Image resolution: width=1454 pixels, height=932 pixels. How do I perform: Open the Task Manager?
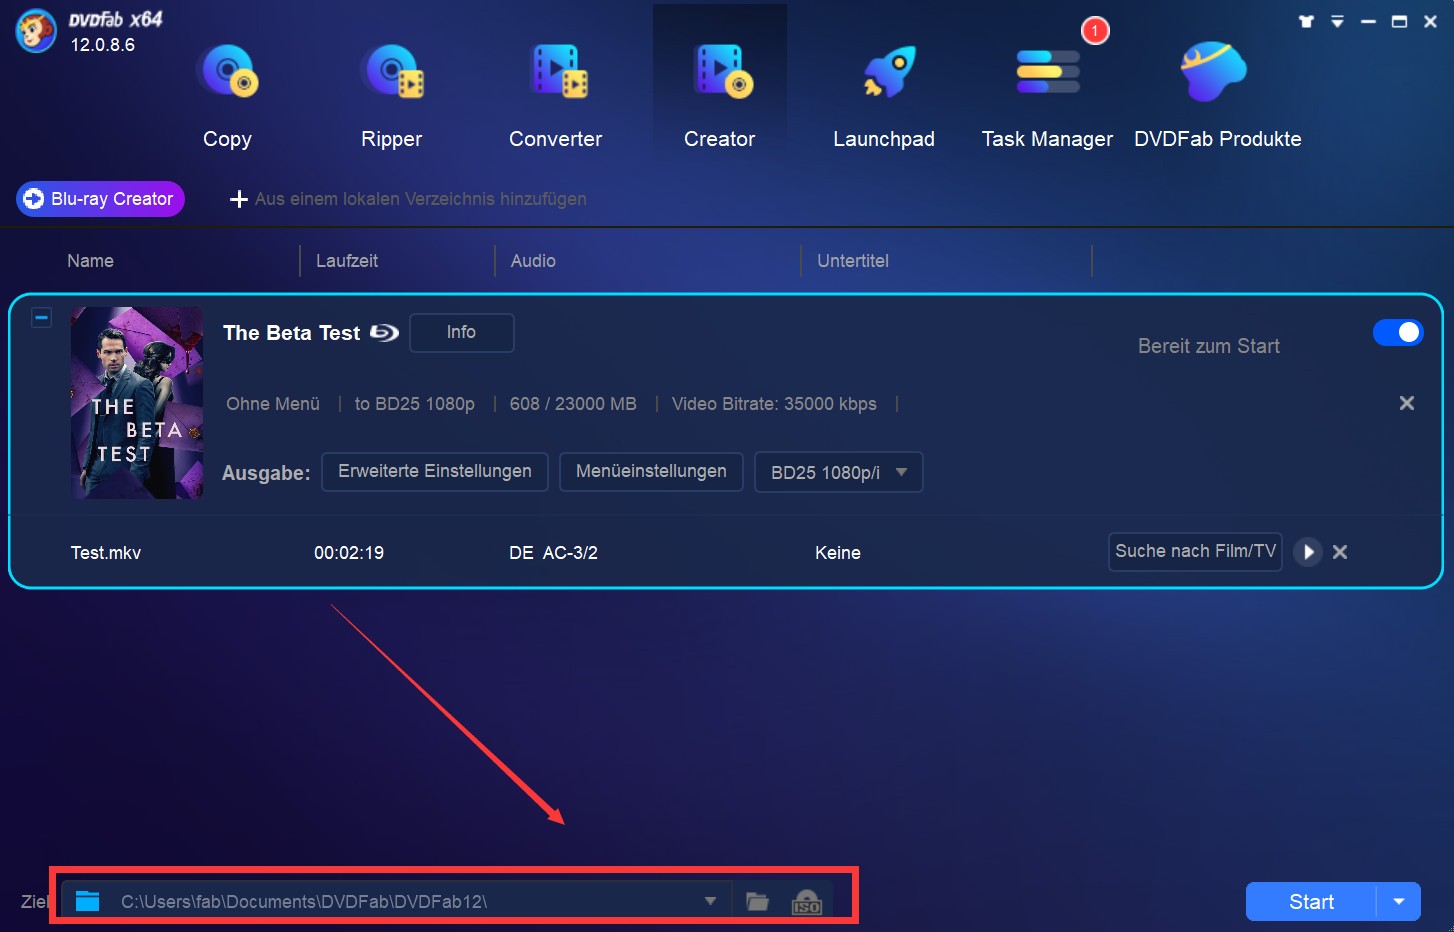click(x=1047, y=97)
